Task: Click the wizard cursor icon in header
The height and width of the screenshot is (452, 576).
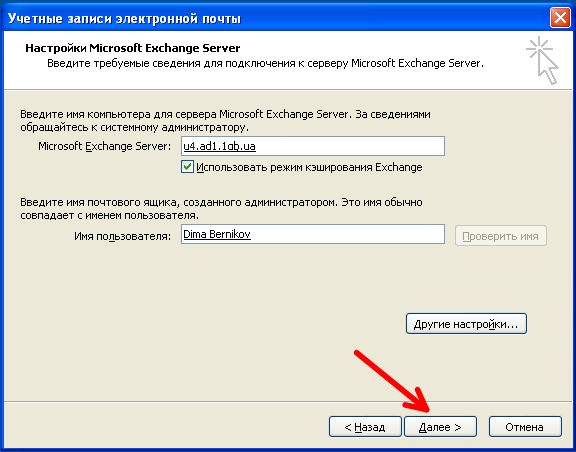Action: [543, 61]
